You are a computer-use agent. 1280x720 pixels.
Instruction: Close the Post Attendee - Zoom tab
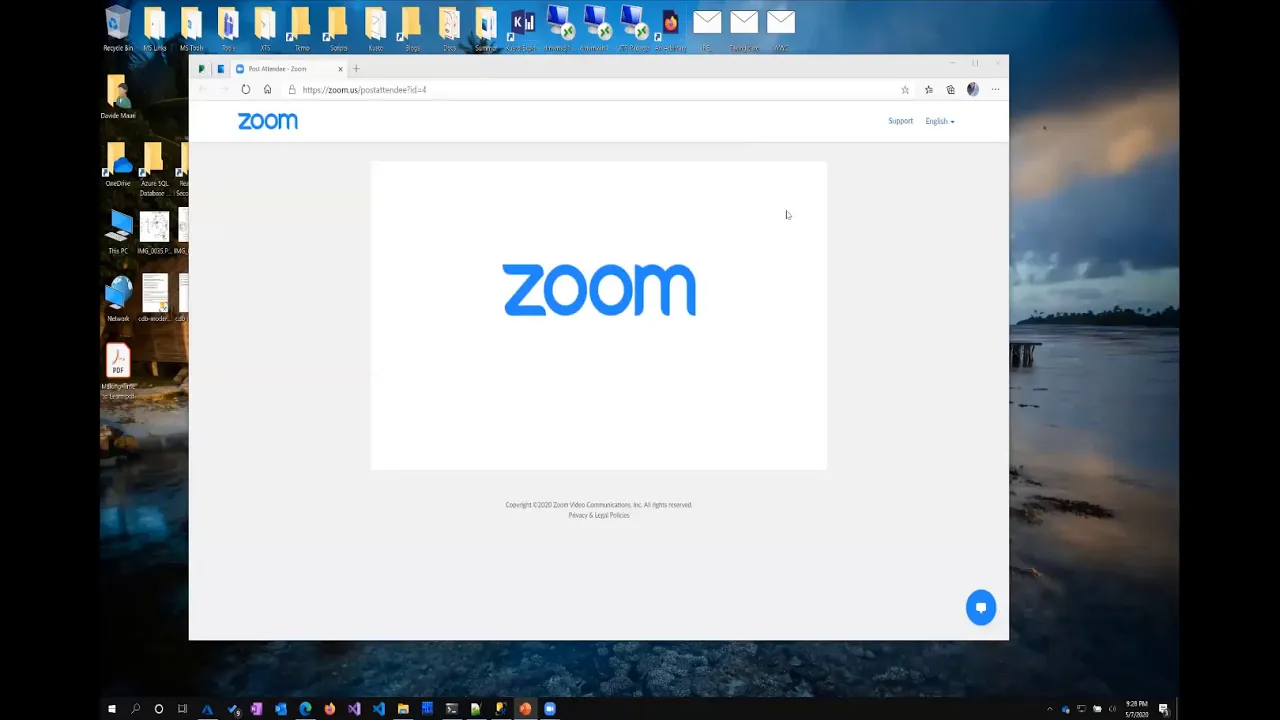340,69
